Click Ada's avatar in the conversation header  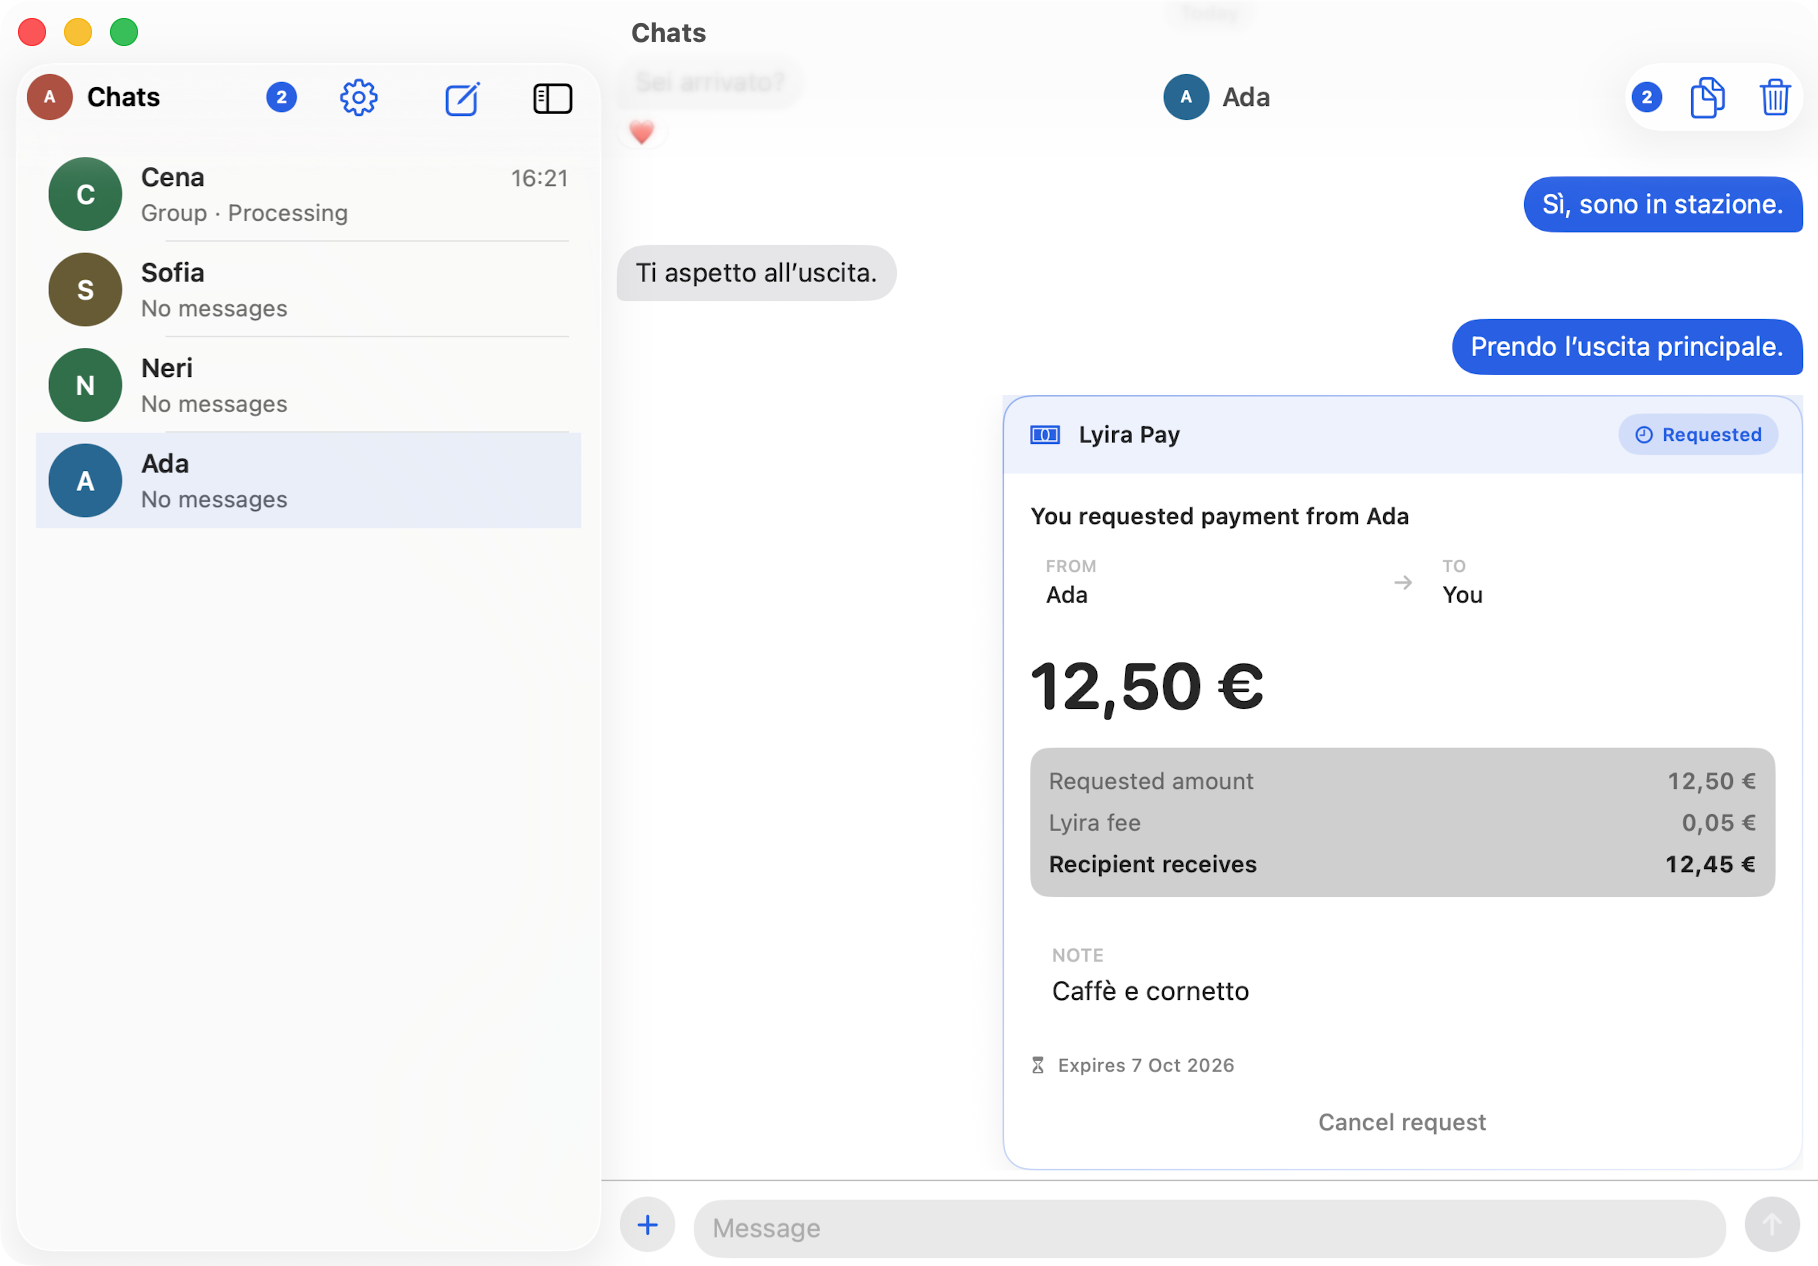[x=1186, y=97]
